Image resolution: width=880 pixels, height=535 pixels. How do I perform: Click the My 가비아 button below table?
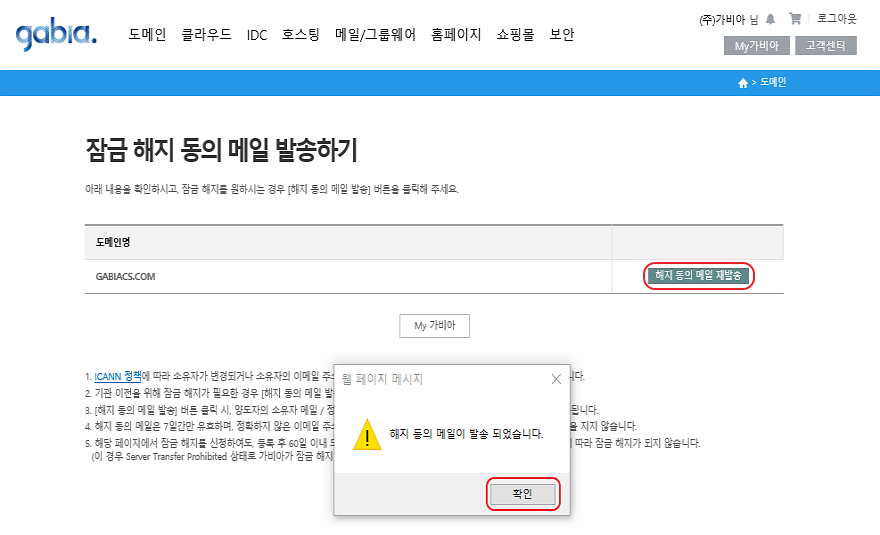point(434,326)
